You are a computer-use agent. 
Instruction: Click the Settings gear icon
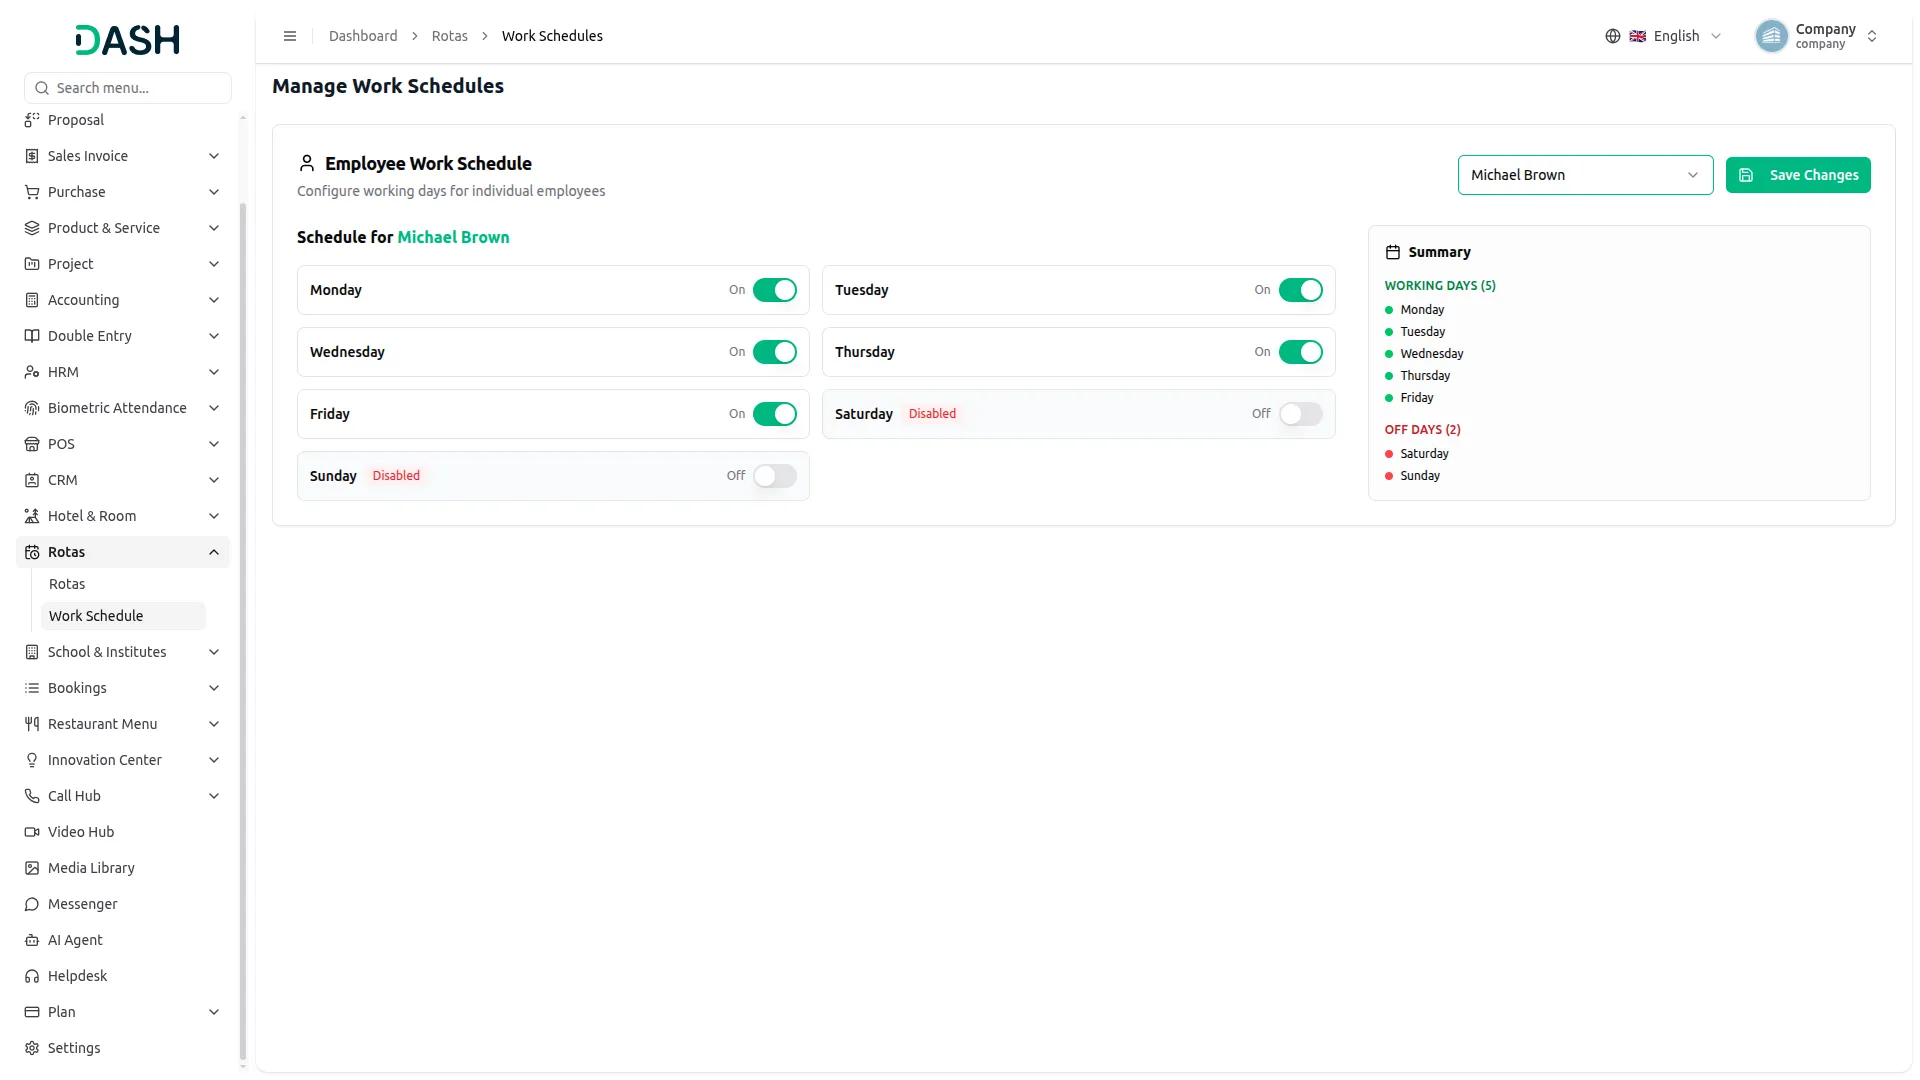[32, 1048]
